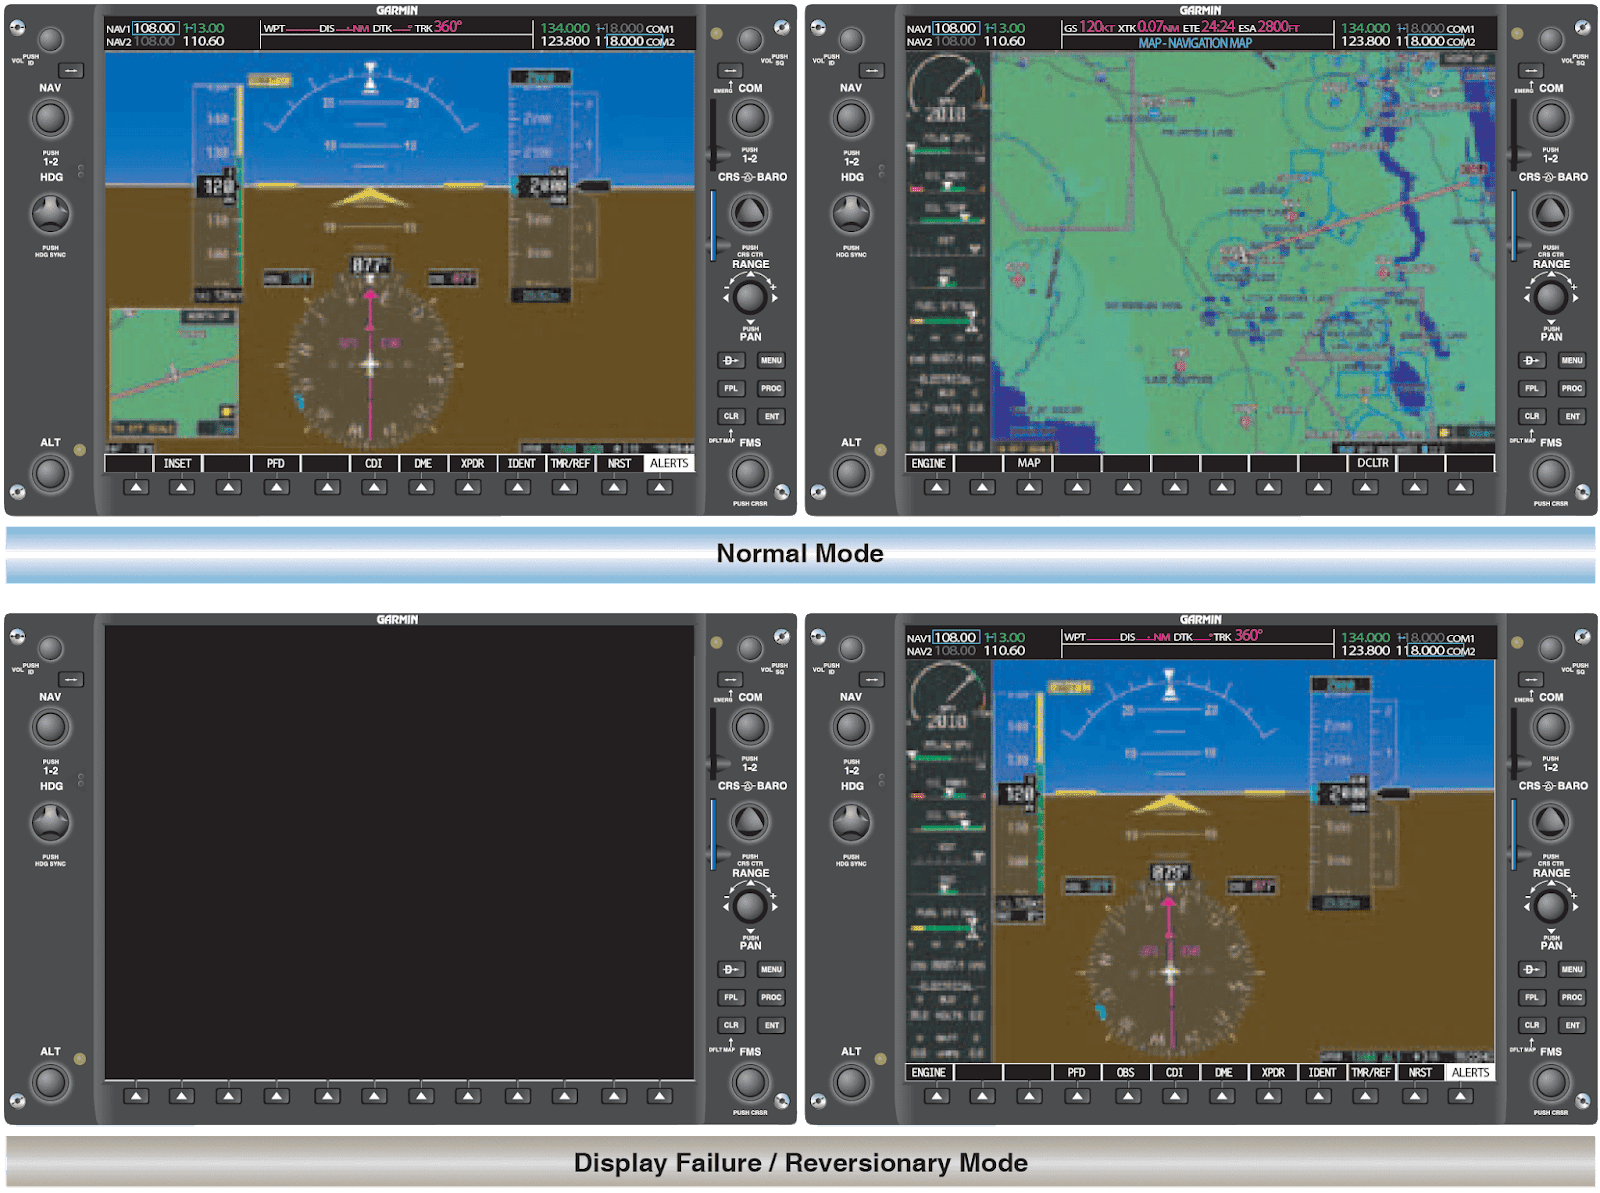Adjust the RANGE joystick knob on navigation map unit
This screenshot has width=1600, height=1193.
tap(1551, 297)
